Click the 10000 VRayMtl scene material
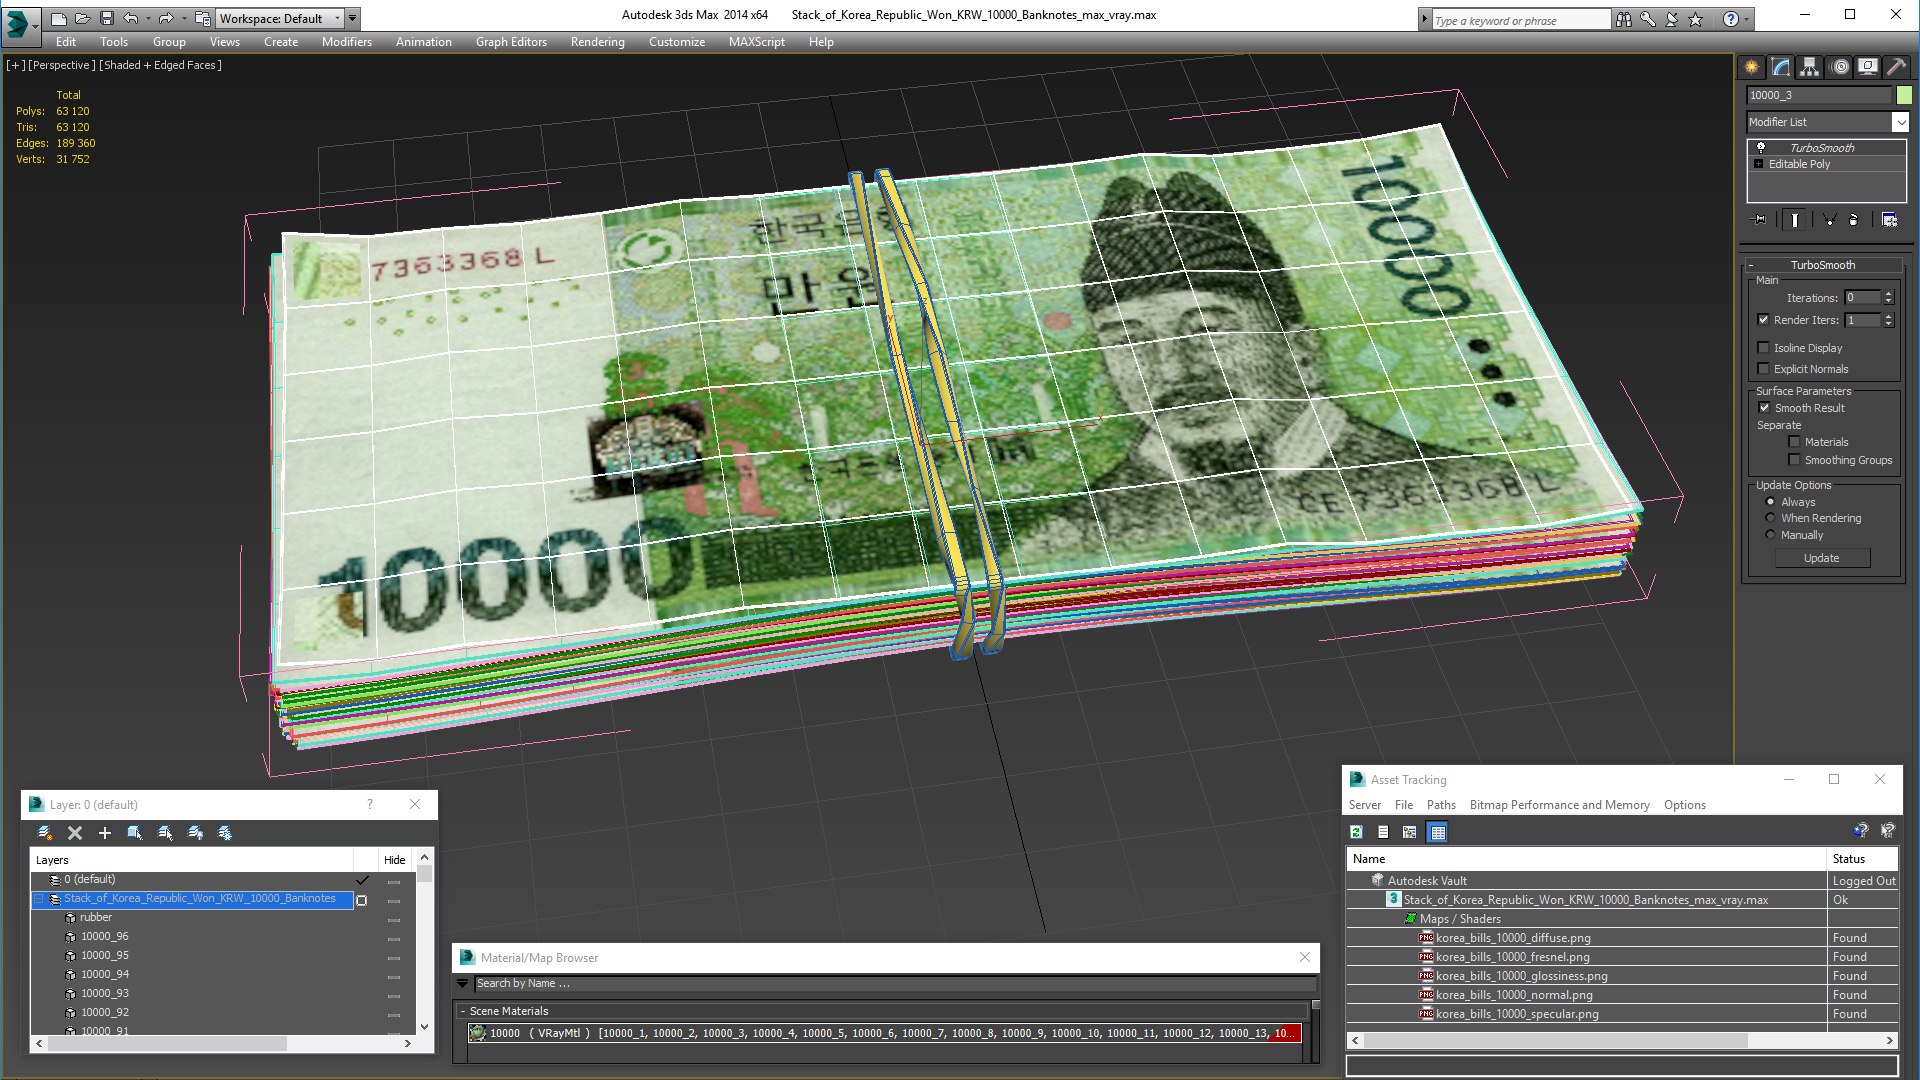Image resolution: width=1920 pixels, height=1080 pixels. (x=884, y=1033)
